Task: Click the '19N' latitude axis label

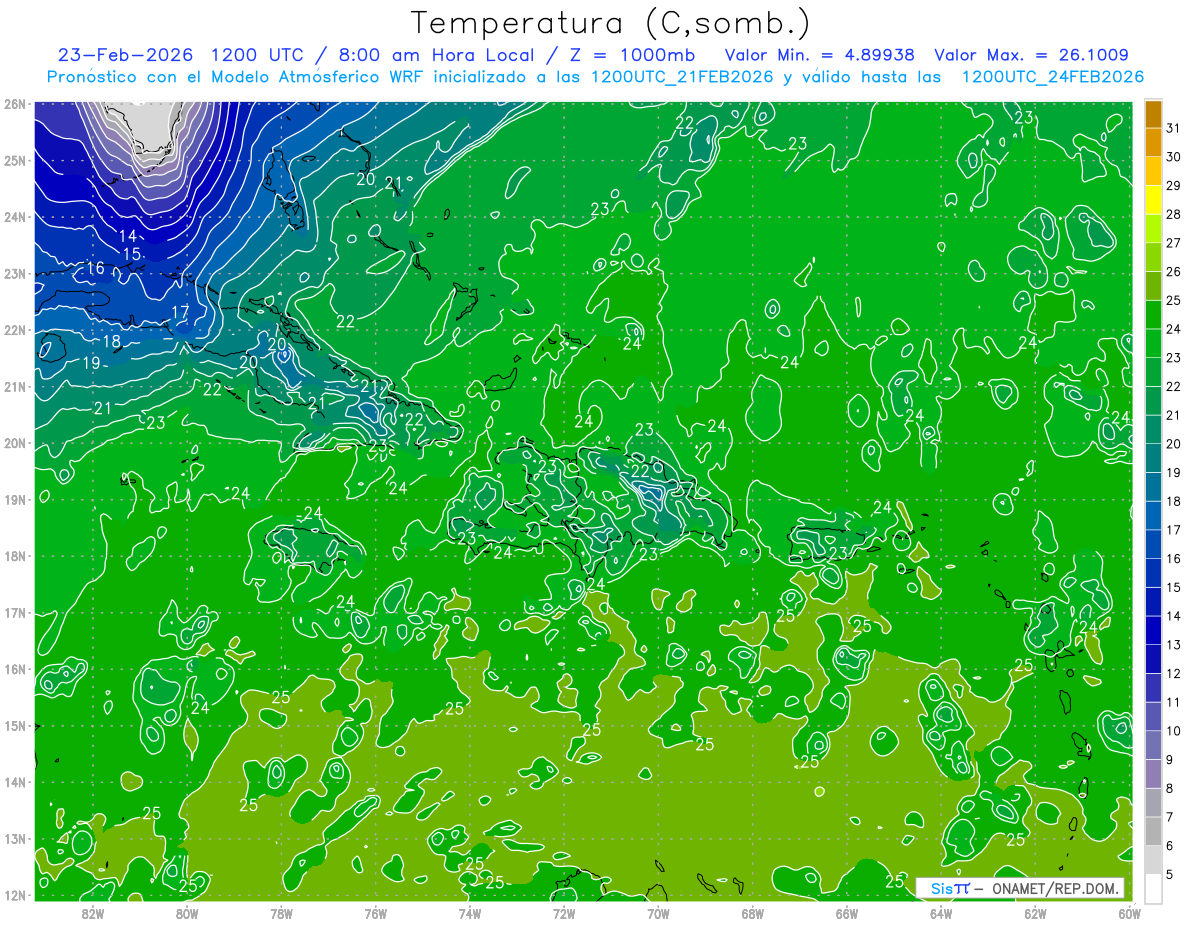Action: [14, 499]
